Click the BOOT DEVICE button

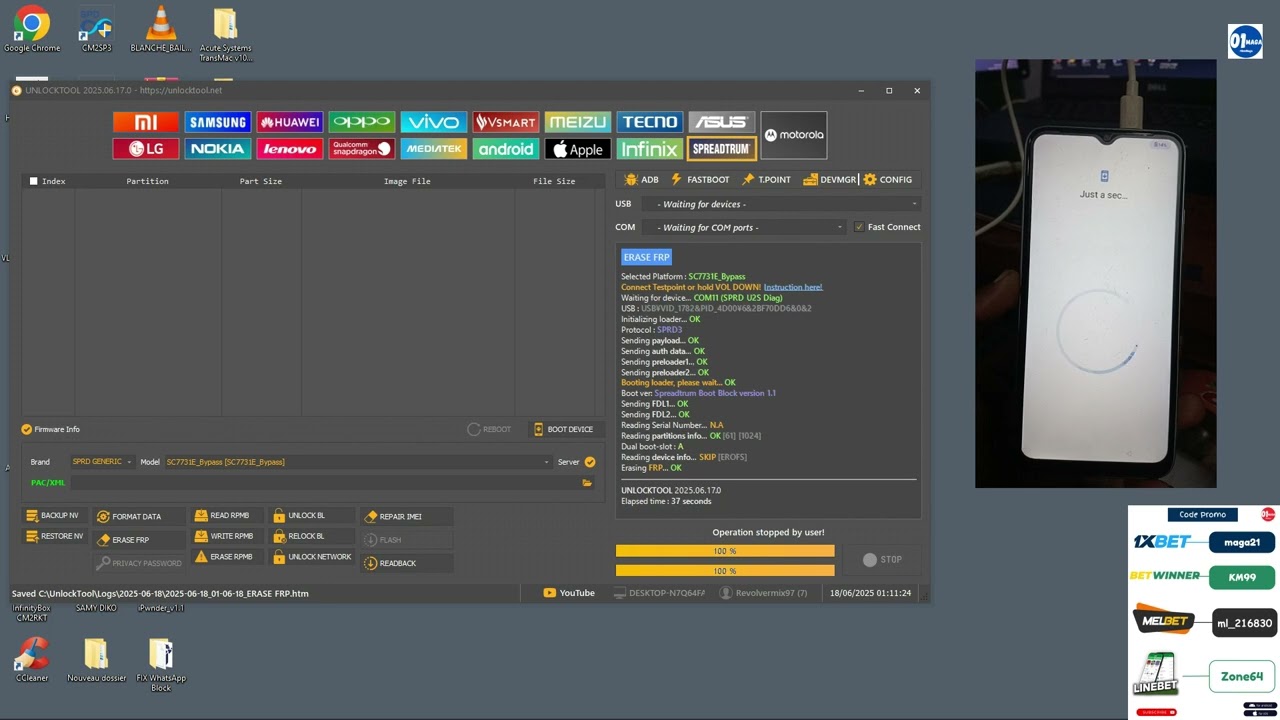point(564,429)
